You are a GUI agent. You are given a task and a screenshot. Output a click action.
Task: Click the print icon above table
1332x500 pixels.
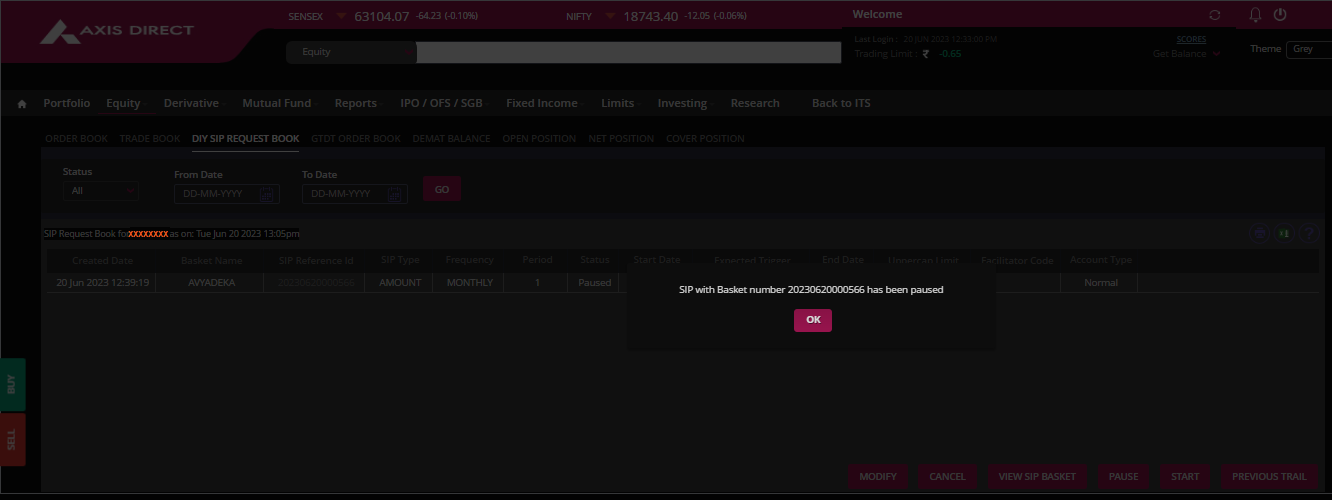coord(1260,233)
